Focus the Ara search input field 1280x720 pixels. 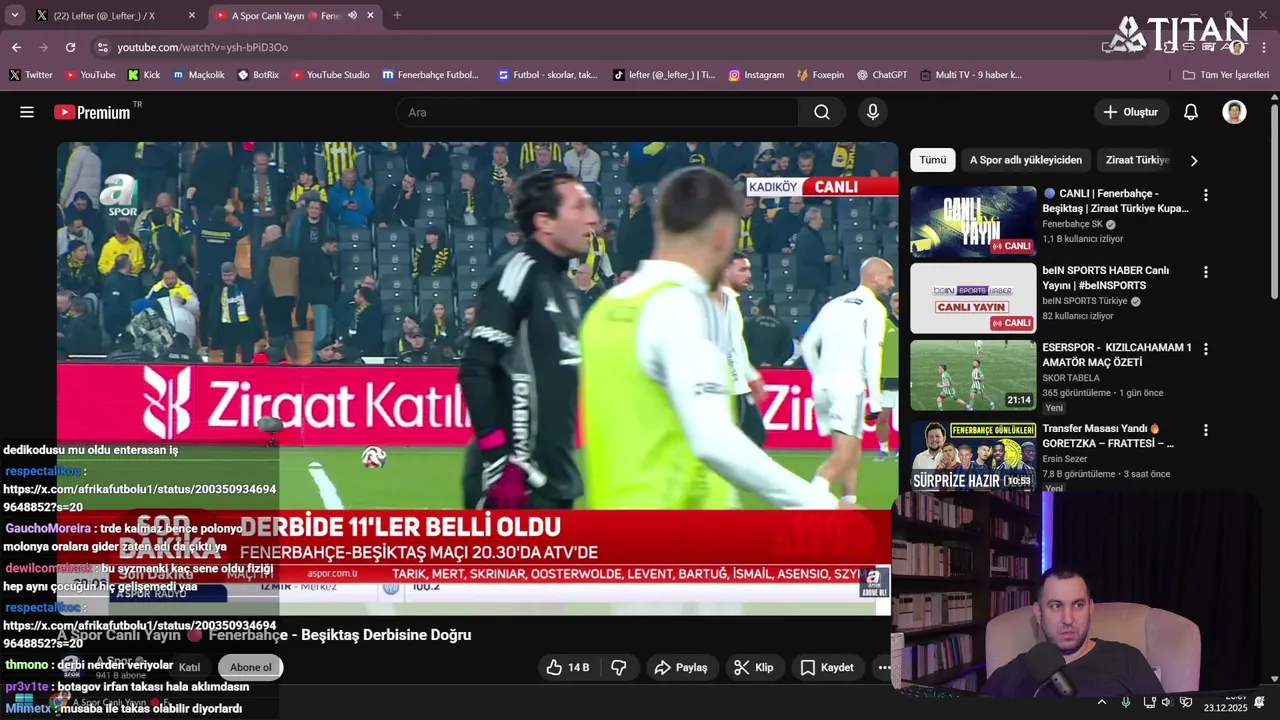[597, 112]
